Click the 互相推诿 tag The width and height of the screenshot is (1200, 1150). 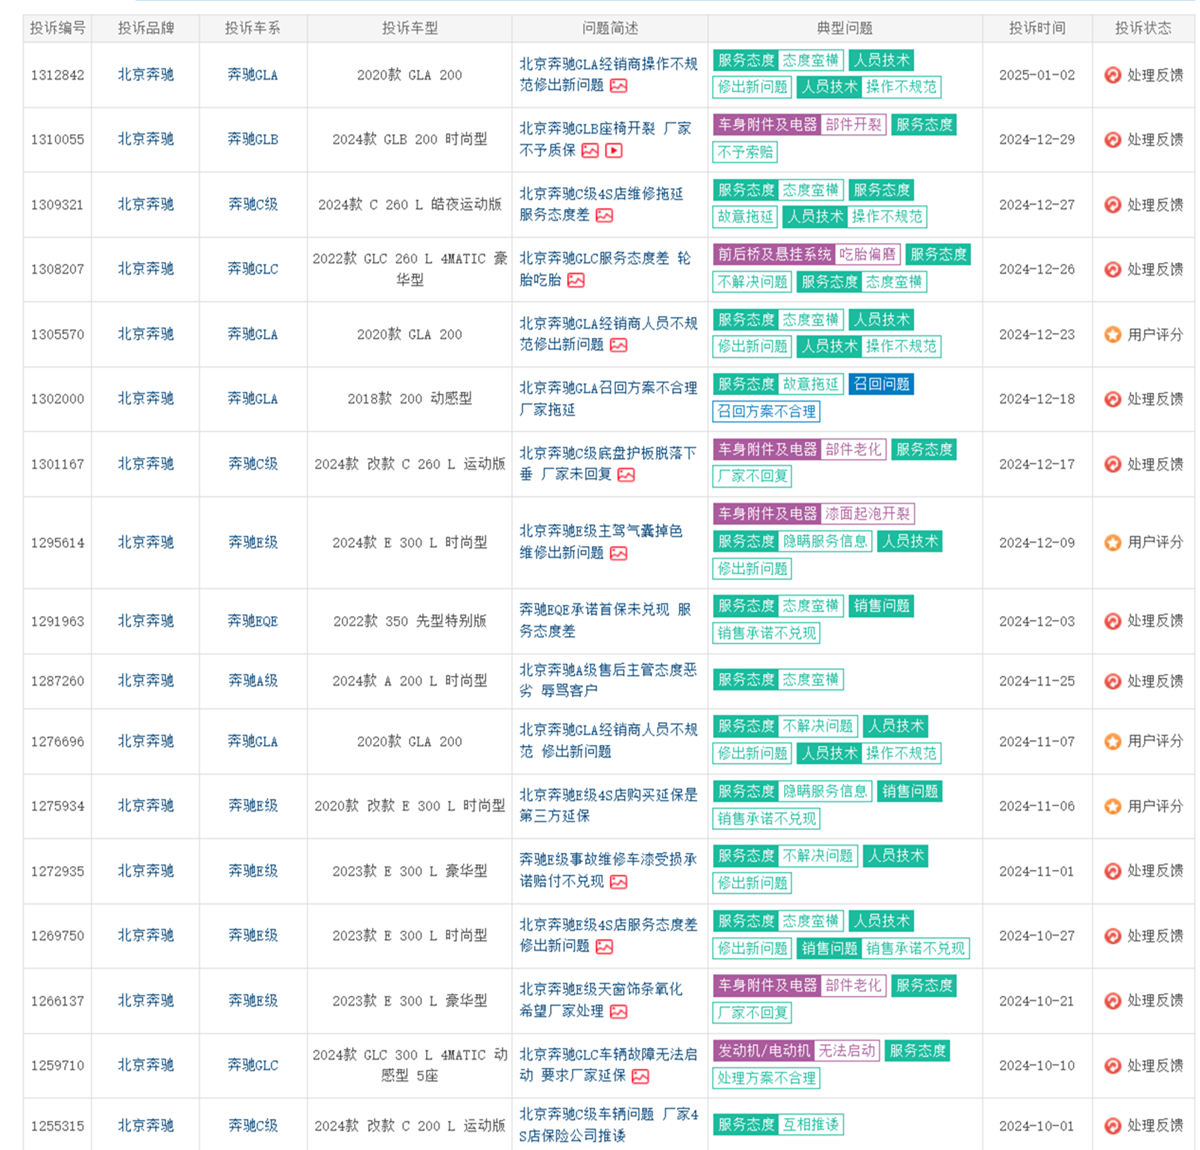[810, 1125]
